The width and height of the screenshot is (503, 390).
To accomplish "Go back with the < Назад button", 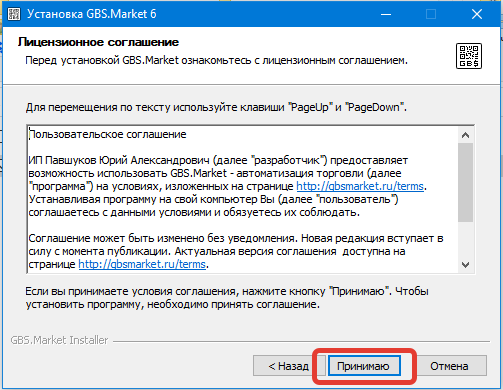I will pyautogui.click(x=289, y=366).
